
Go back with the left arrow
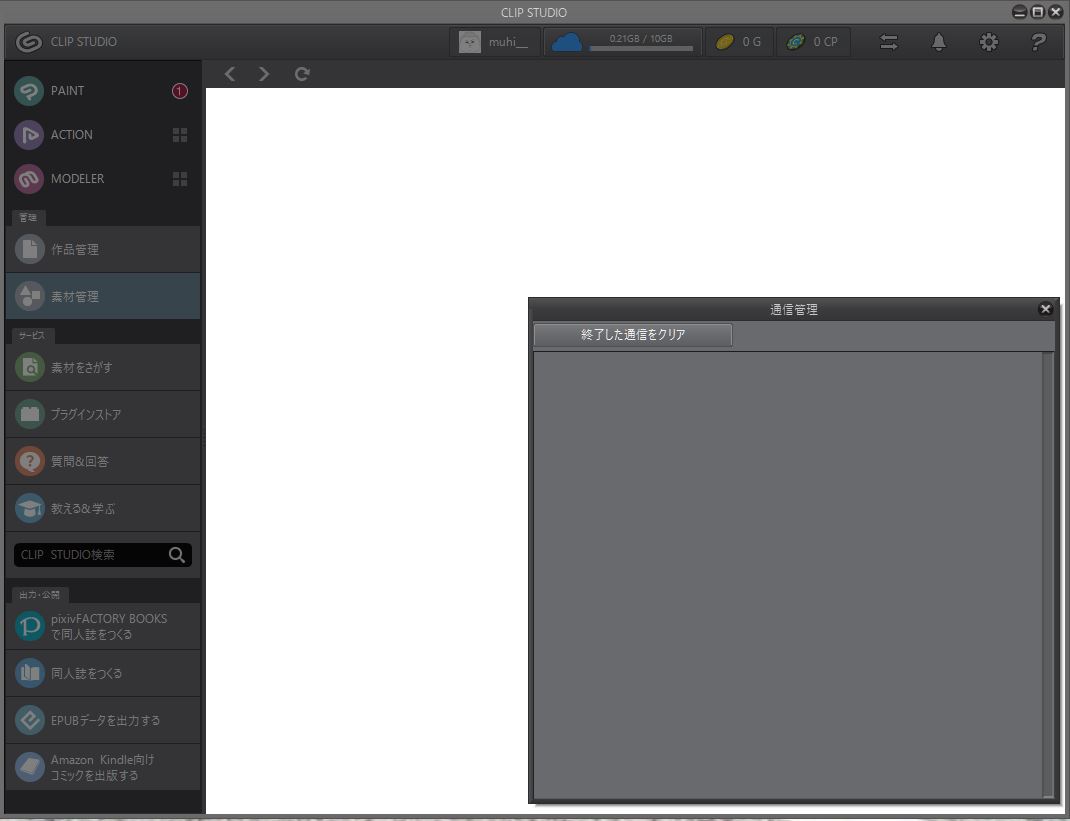click(x=230, y=74)
